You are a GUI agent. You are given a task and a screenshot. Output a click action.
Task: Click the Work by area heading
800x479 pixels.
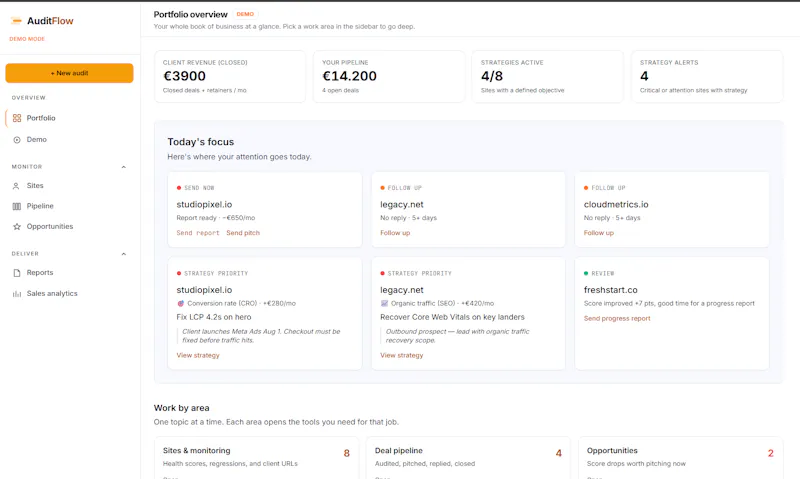click(182, 408)
